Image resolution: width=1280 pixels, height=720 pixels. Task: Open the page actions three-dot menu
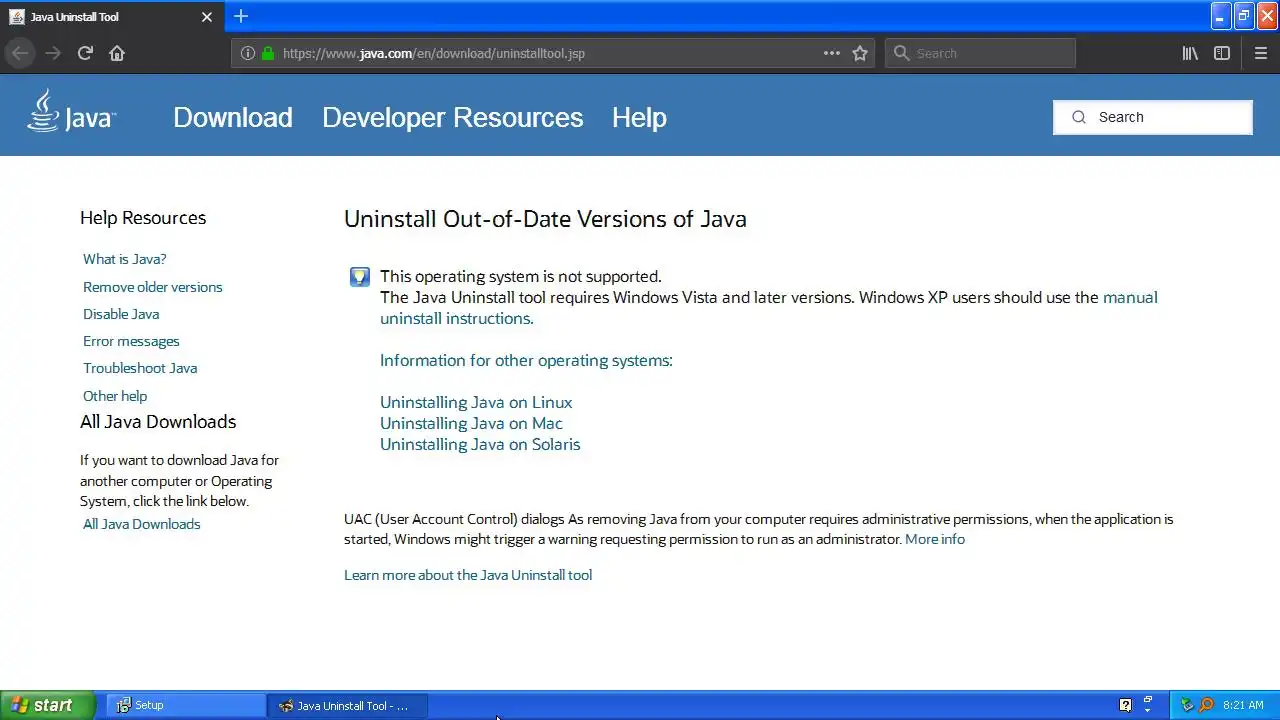point(832,53)
